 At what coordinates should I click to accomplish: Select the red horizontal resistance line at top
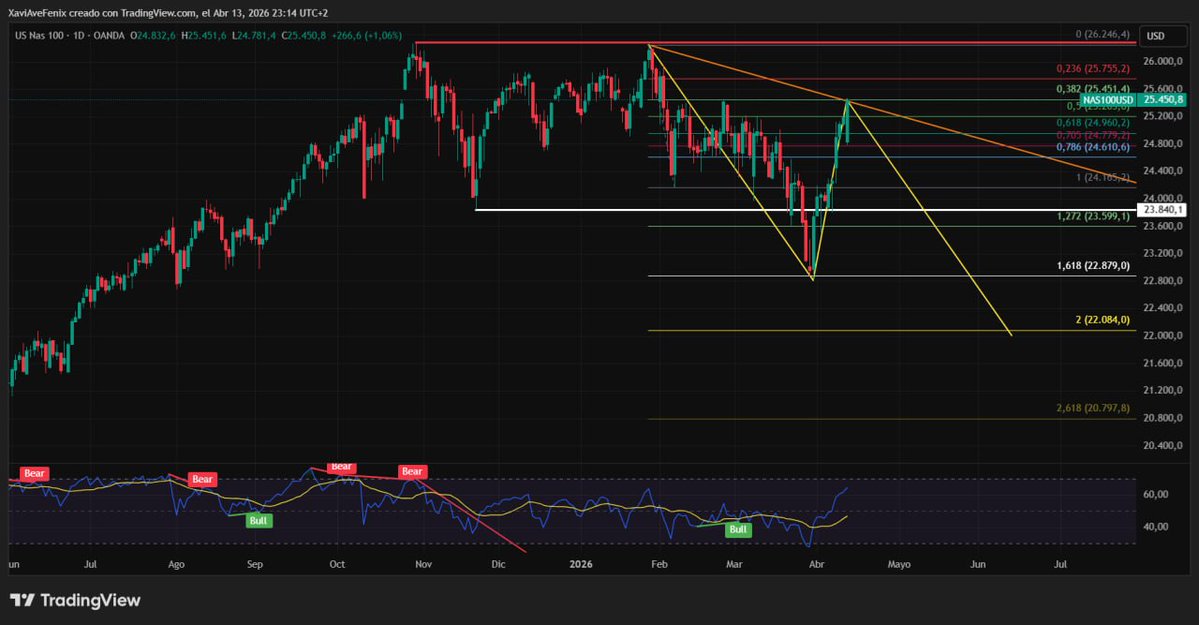776,43
